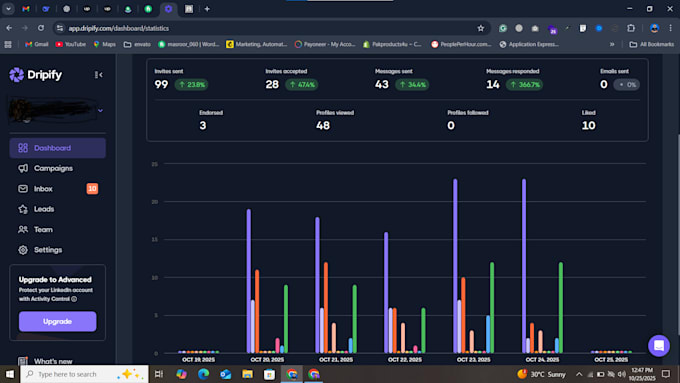The image size is (680, 383).
Task: Open the apps grid in bookmarks bar
Action: [8, 44]
